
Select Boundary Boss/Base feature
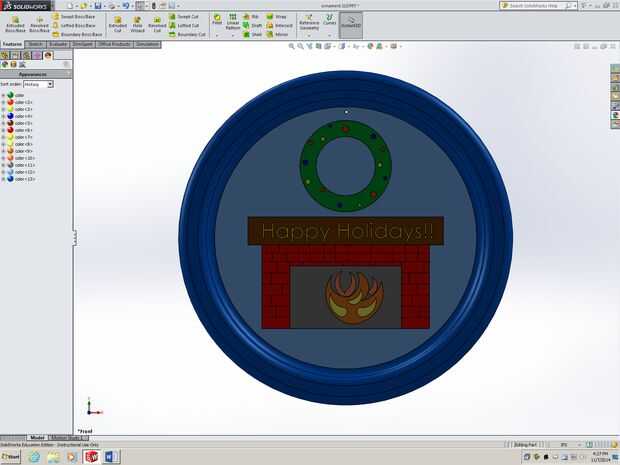point(77,34)
